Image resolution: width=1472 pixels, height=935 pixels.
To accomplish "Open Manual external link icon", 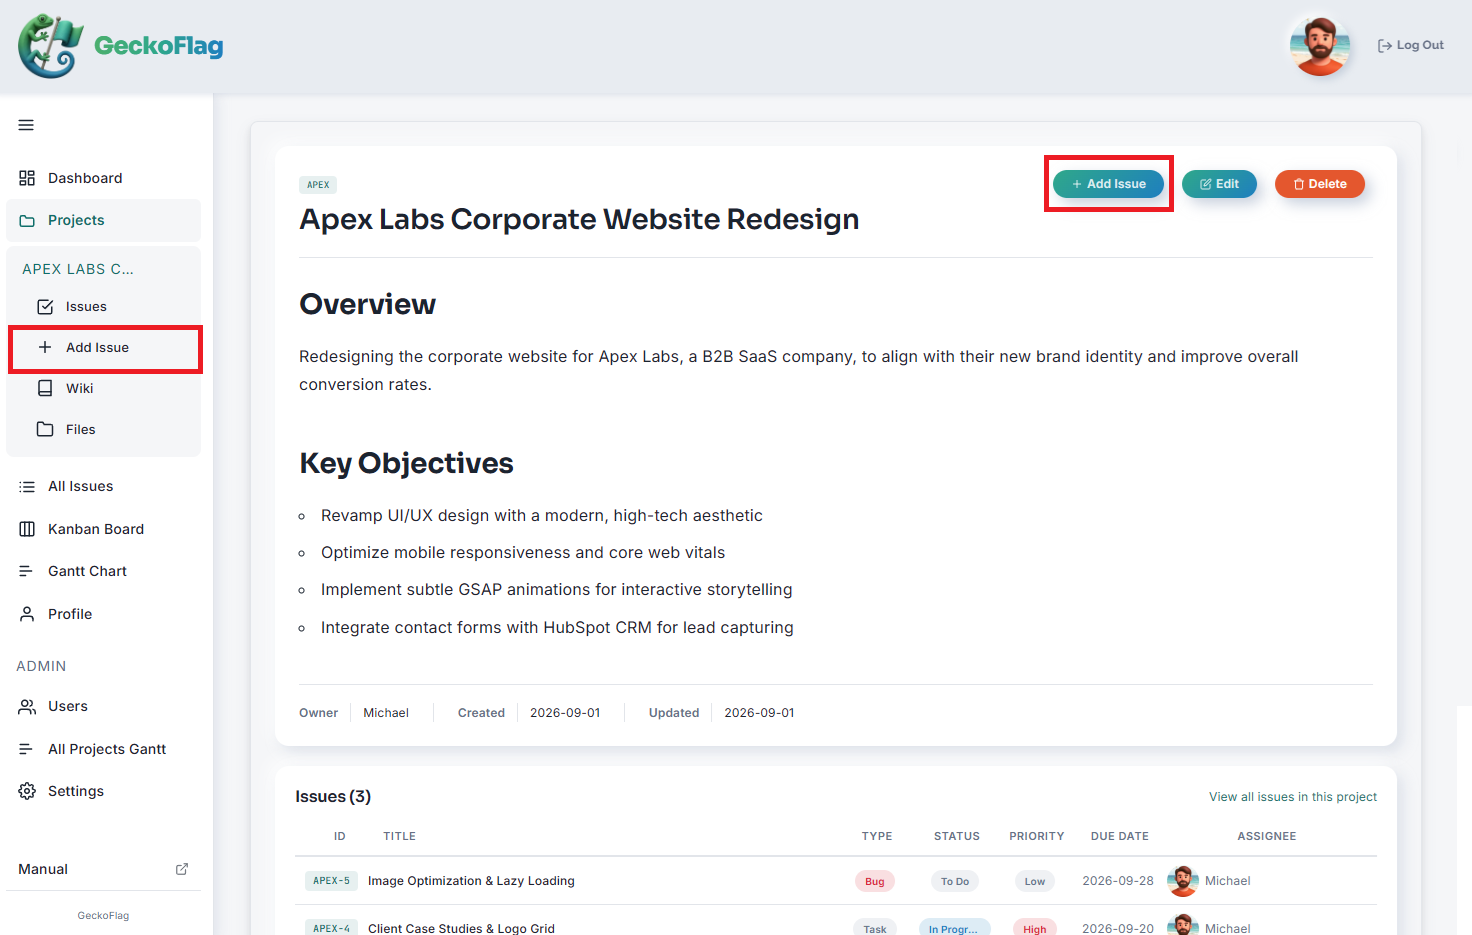I will [182, 869].
